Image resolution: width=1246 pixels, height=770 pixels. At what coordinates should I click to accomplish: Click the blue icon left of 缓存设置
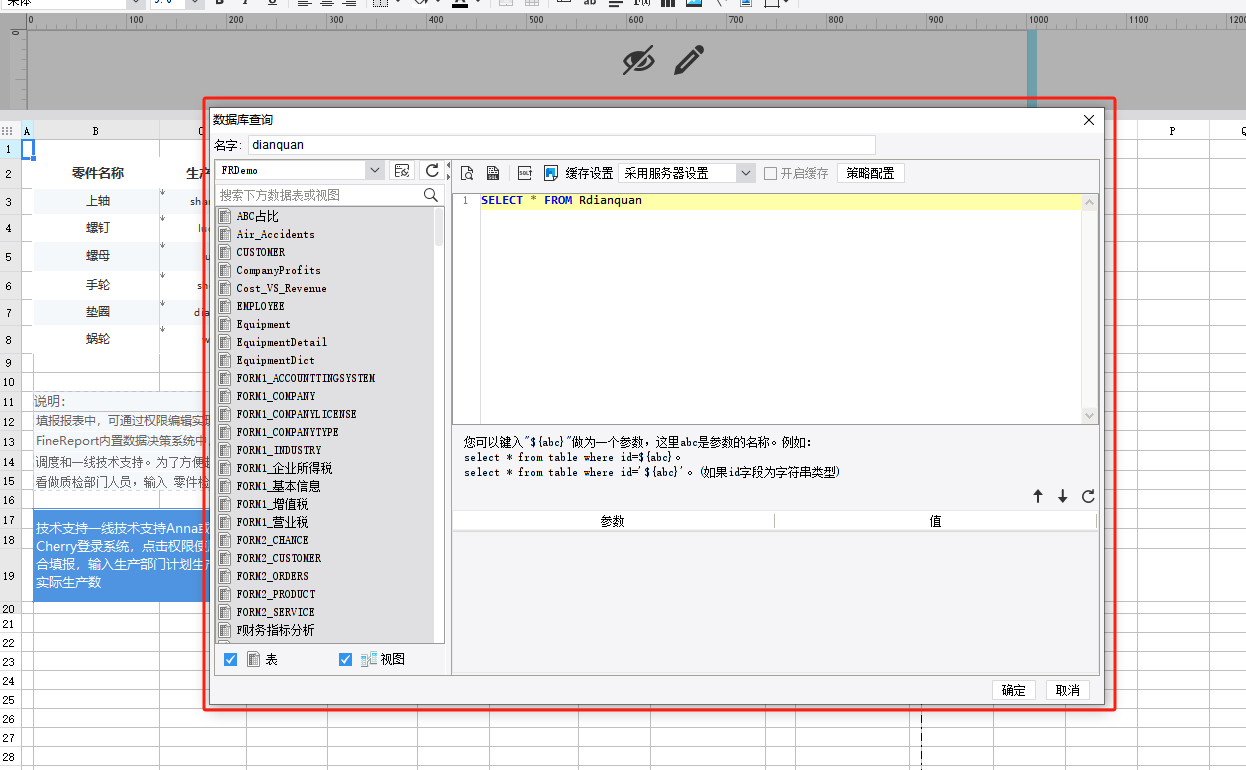550,173
